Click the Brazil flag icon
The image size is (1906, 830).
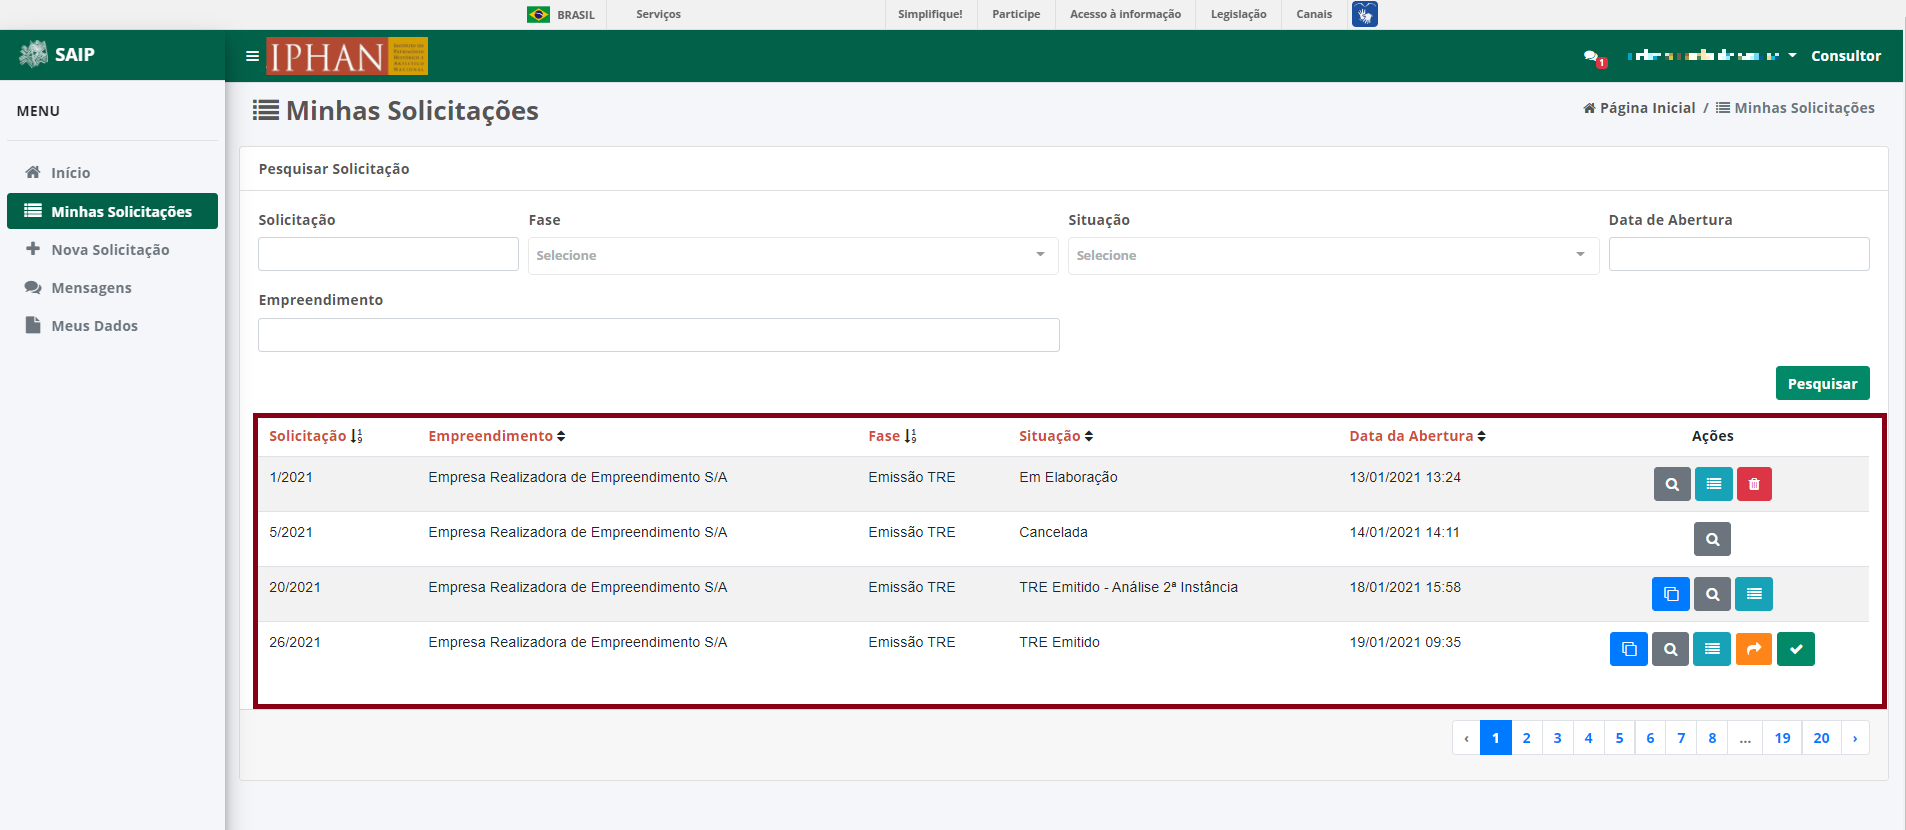[538, 14]
